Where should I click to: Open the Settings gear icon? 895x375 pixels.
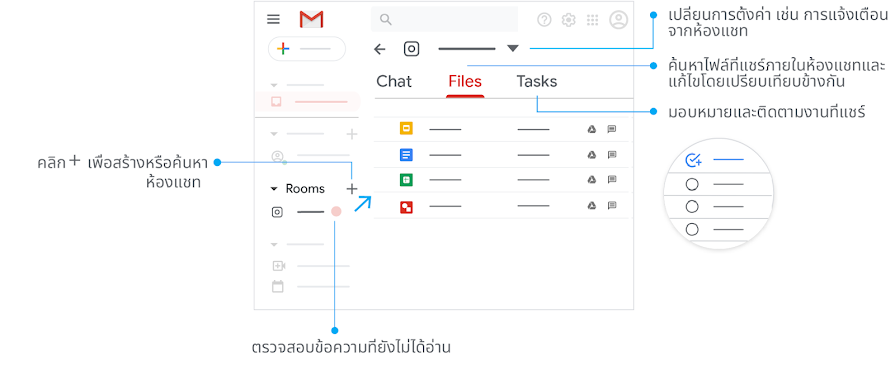click(569, 20)
